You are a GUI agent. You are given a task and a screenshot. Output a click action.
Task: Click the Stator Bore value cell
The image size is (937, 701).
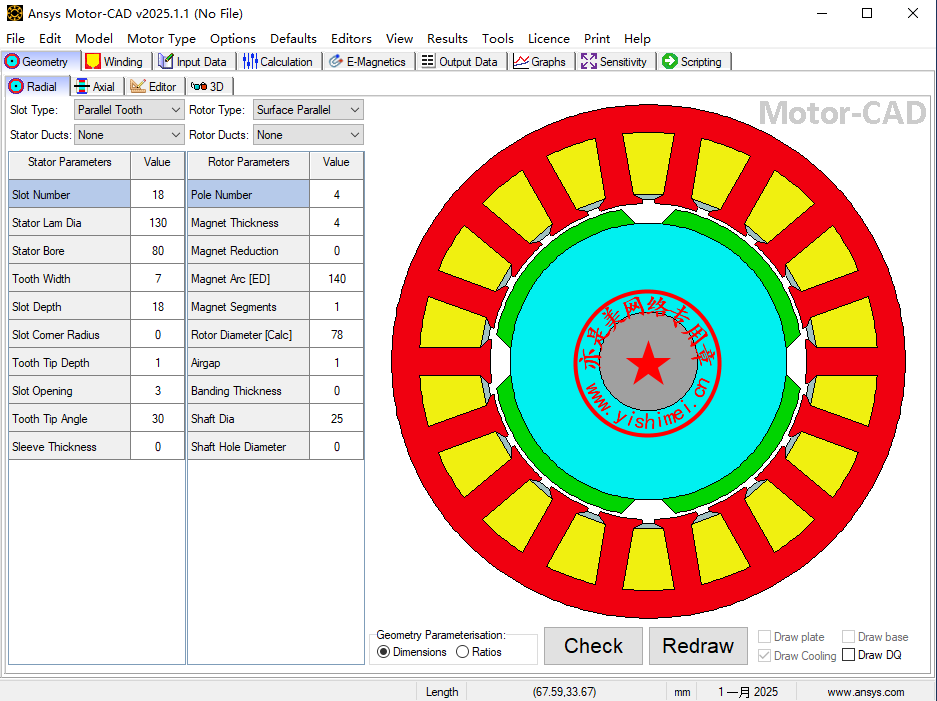point(157,251)
